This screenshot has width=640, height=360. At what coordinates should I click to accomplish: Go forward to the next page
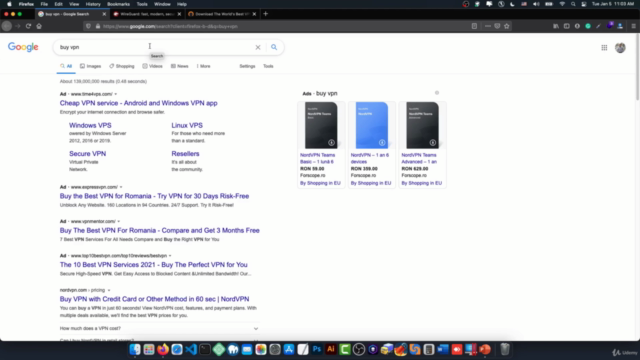click(18, 26)
